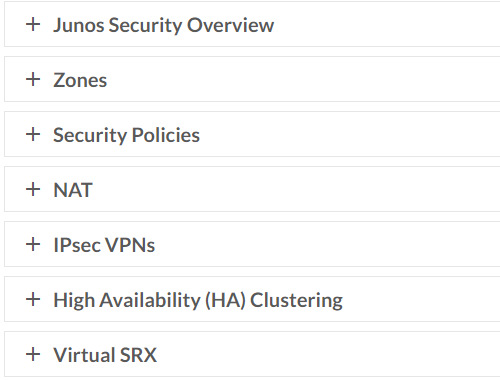Screen dimensions: 500x380
Task: Open the Security Policies heading text
Action: click(x=126, y=135)
